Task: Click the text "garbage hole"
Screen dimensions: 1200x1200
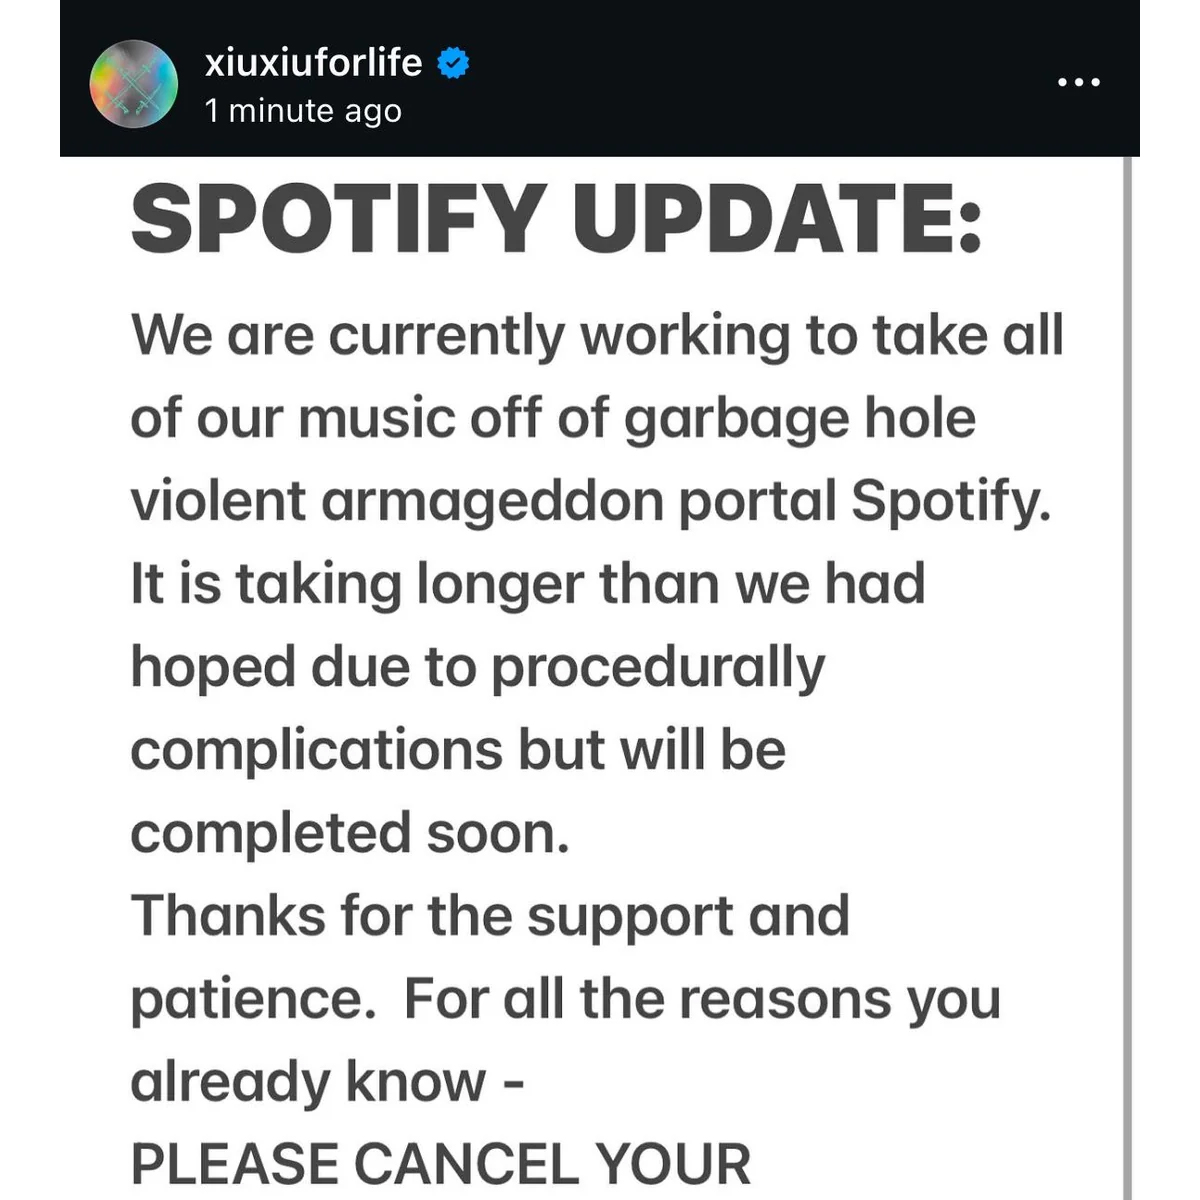Action: click(x=800, y=417)
